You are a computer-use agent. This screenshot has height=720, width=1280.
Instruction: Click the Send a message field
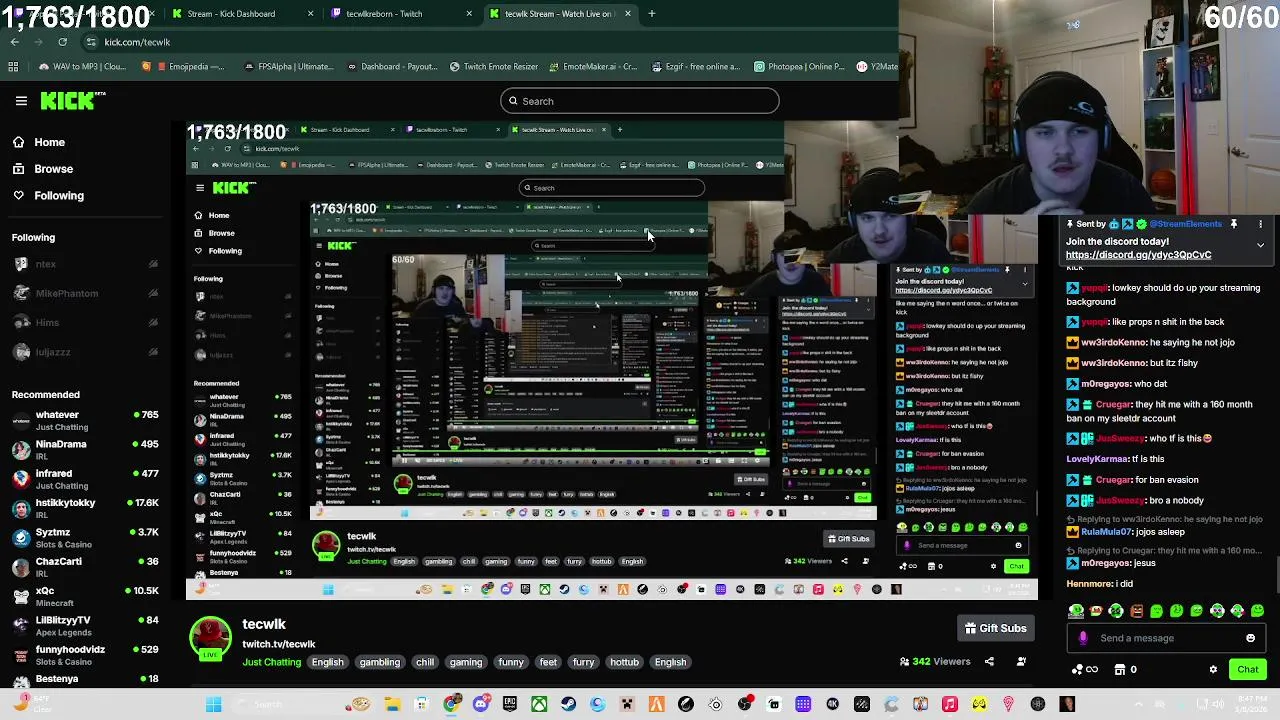click(x=1165, y=638)
